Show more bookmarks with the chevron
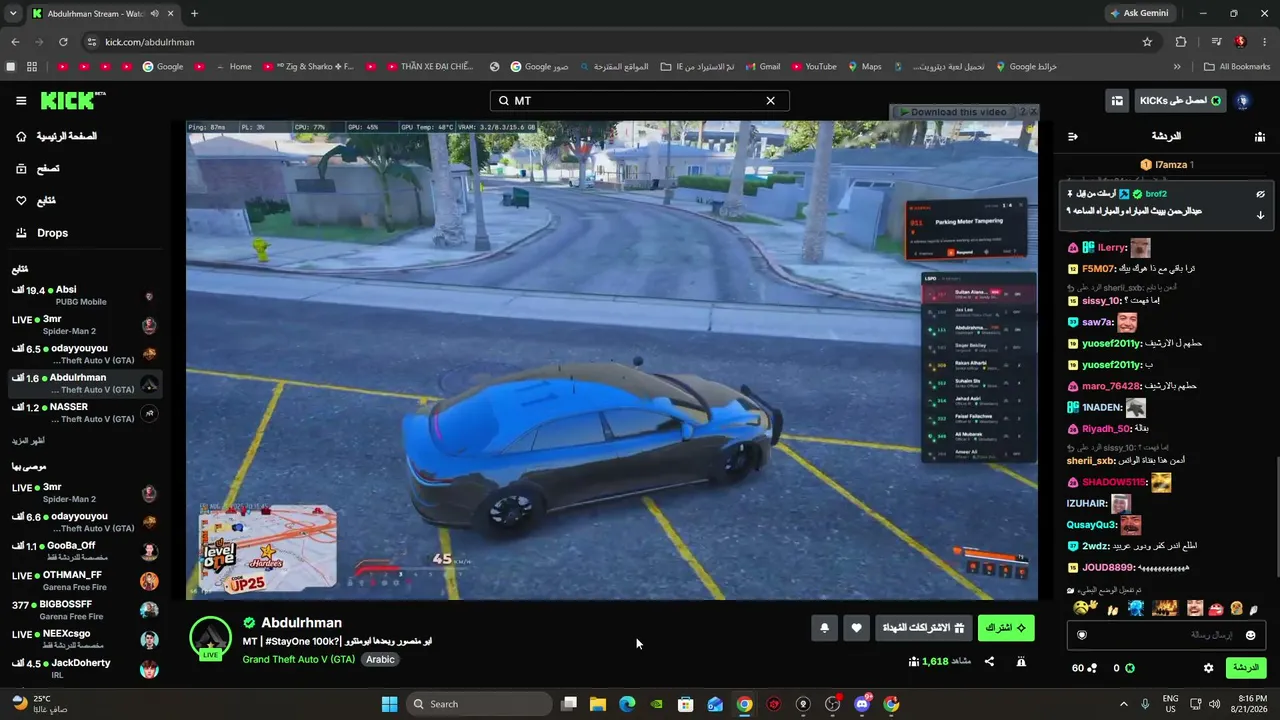Screen dimensions: 1280x720 point(1177,67)
